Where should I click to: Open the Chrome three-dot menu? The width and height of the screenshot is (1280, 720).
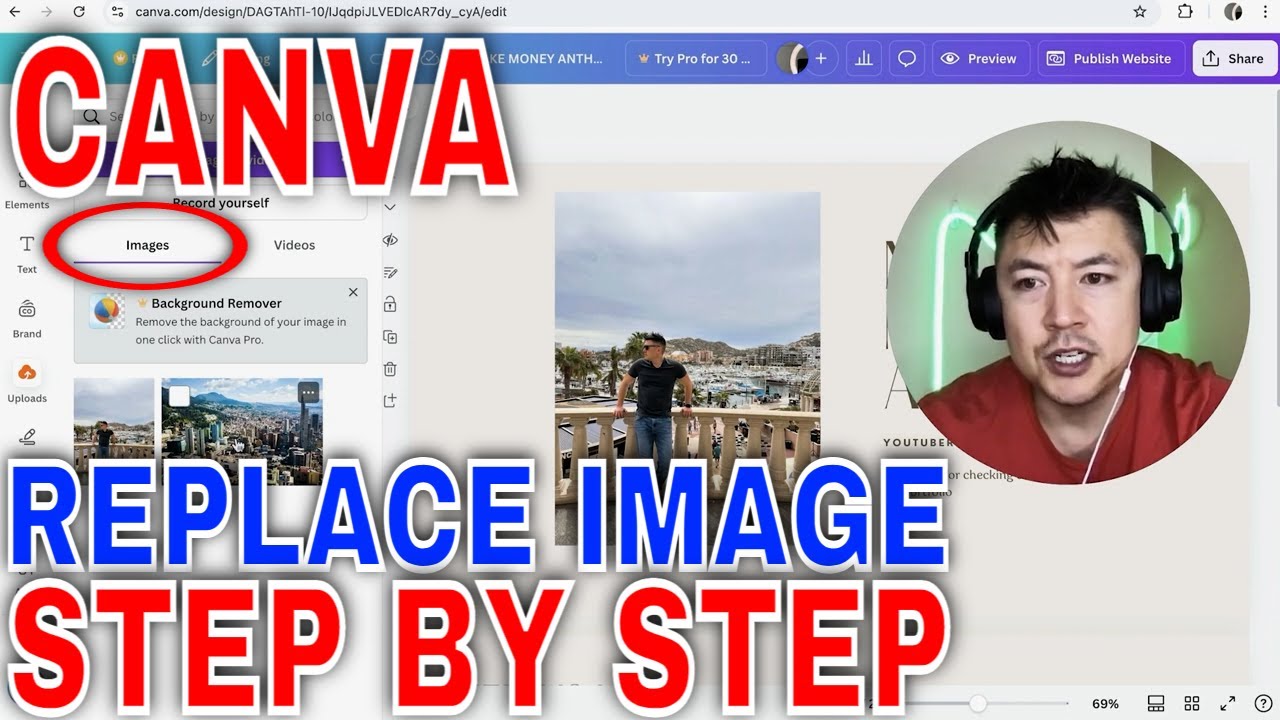(x=1265, y=12)
